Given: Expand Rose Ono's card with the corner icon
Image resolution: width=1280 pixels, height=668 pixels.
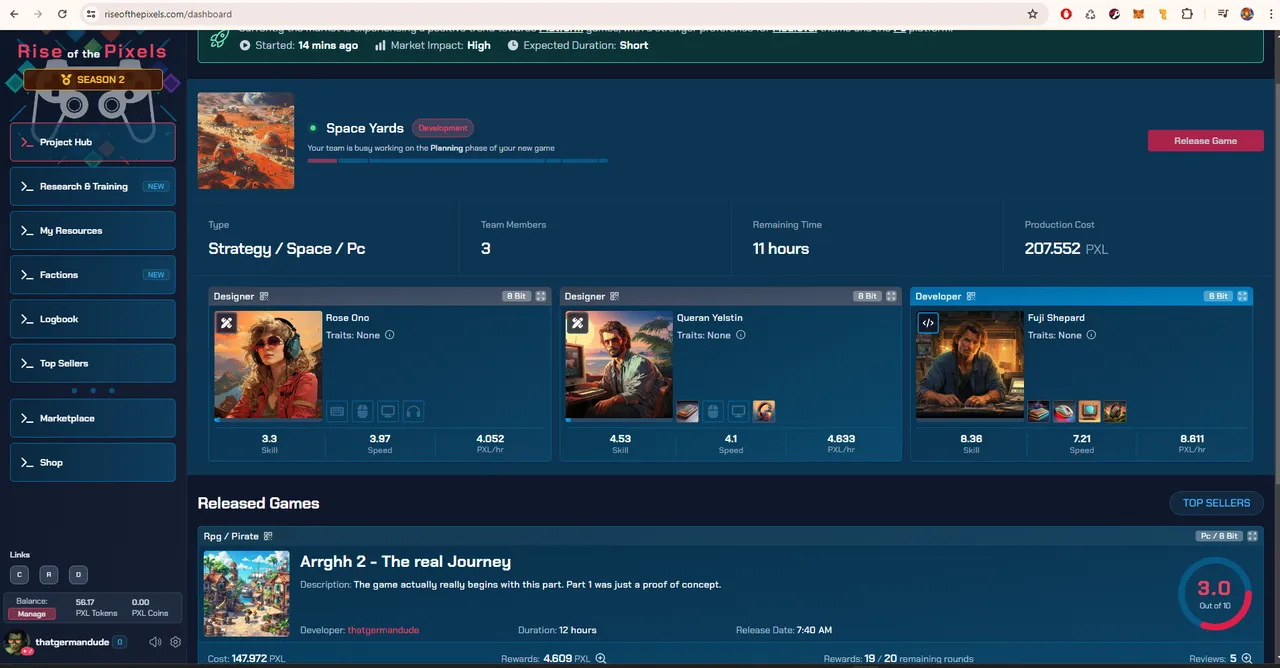Looking at the screenshot, I should pos(541,296).
